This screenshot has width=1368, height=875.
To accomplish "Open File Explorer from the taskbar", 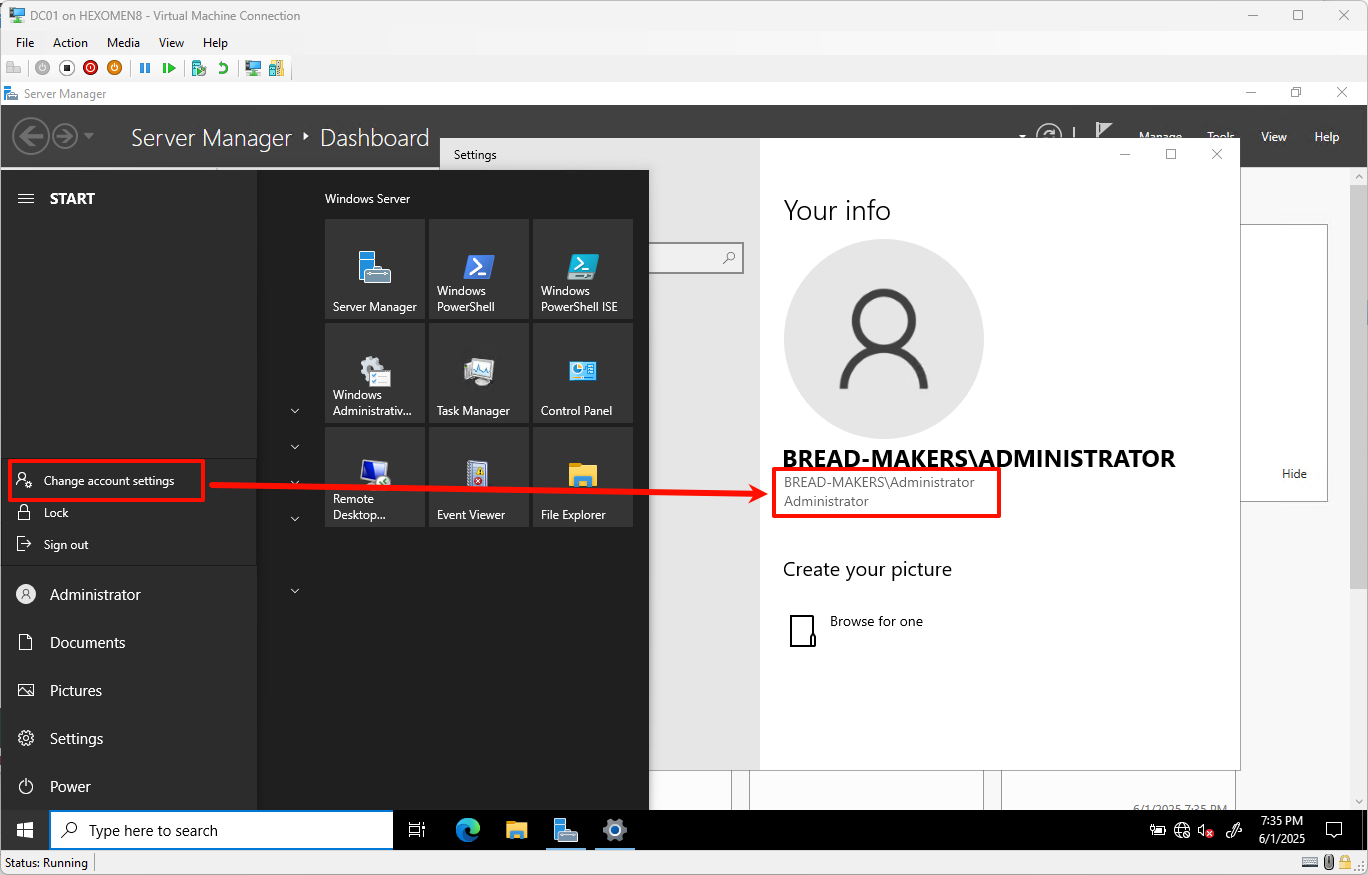I will pos(516,830).
